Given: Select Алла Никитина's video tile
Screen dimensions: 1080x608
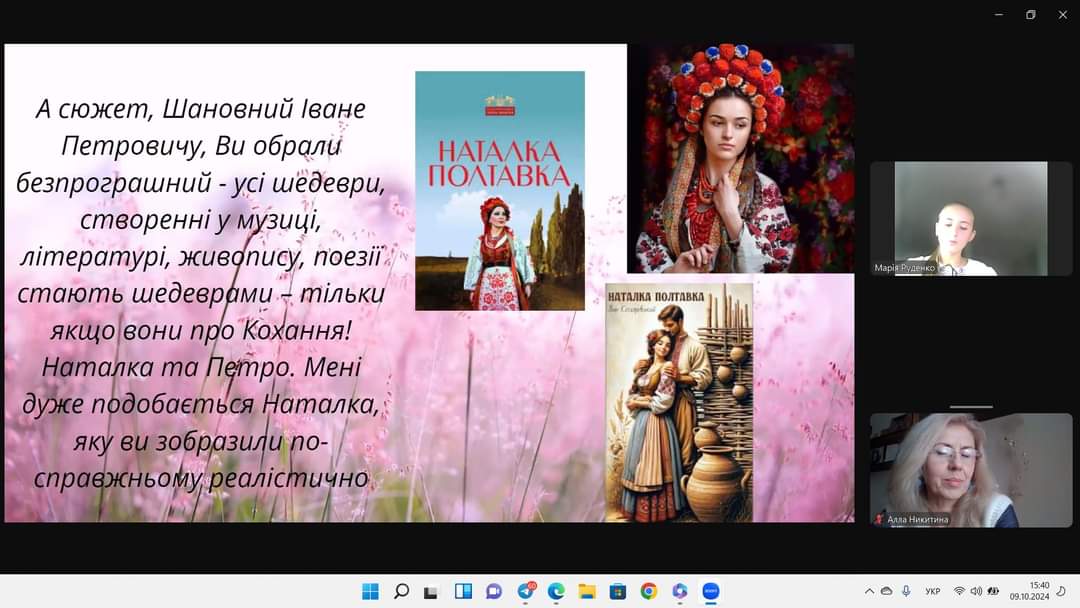Looking at the screenshot, I should (x=970, y=470).
